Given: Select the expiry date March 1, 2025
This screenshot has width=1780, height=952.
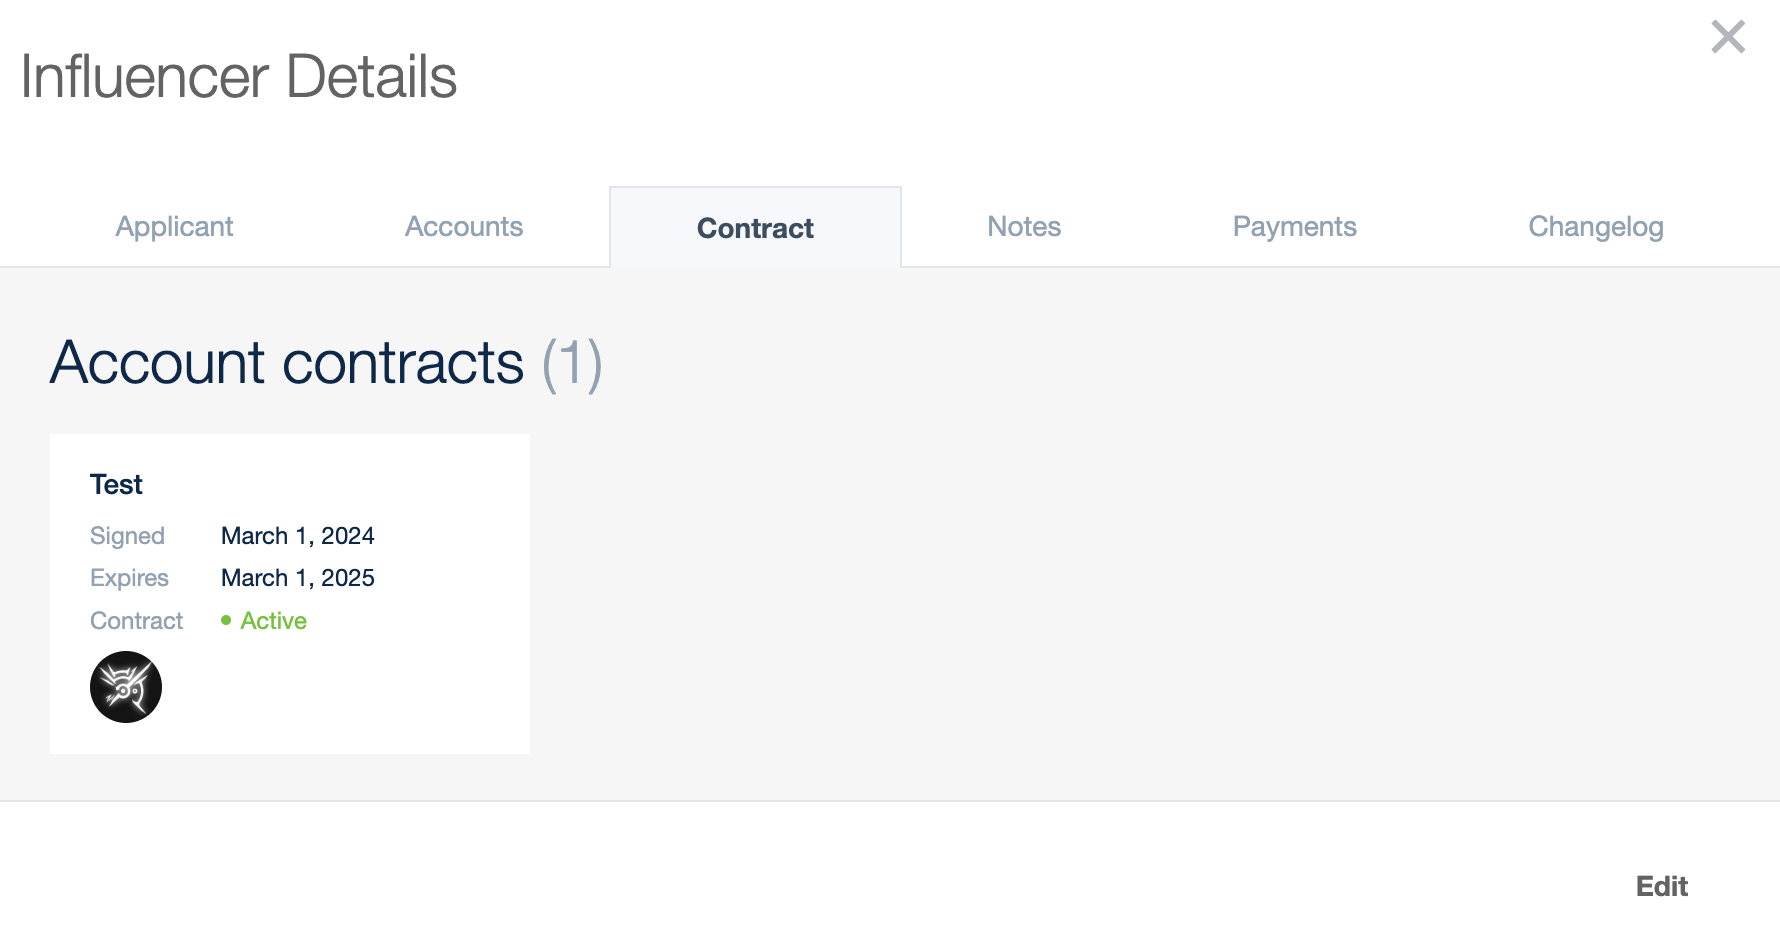Looking at the screenshot, I should click(297, 578).
